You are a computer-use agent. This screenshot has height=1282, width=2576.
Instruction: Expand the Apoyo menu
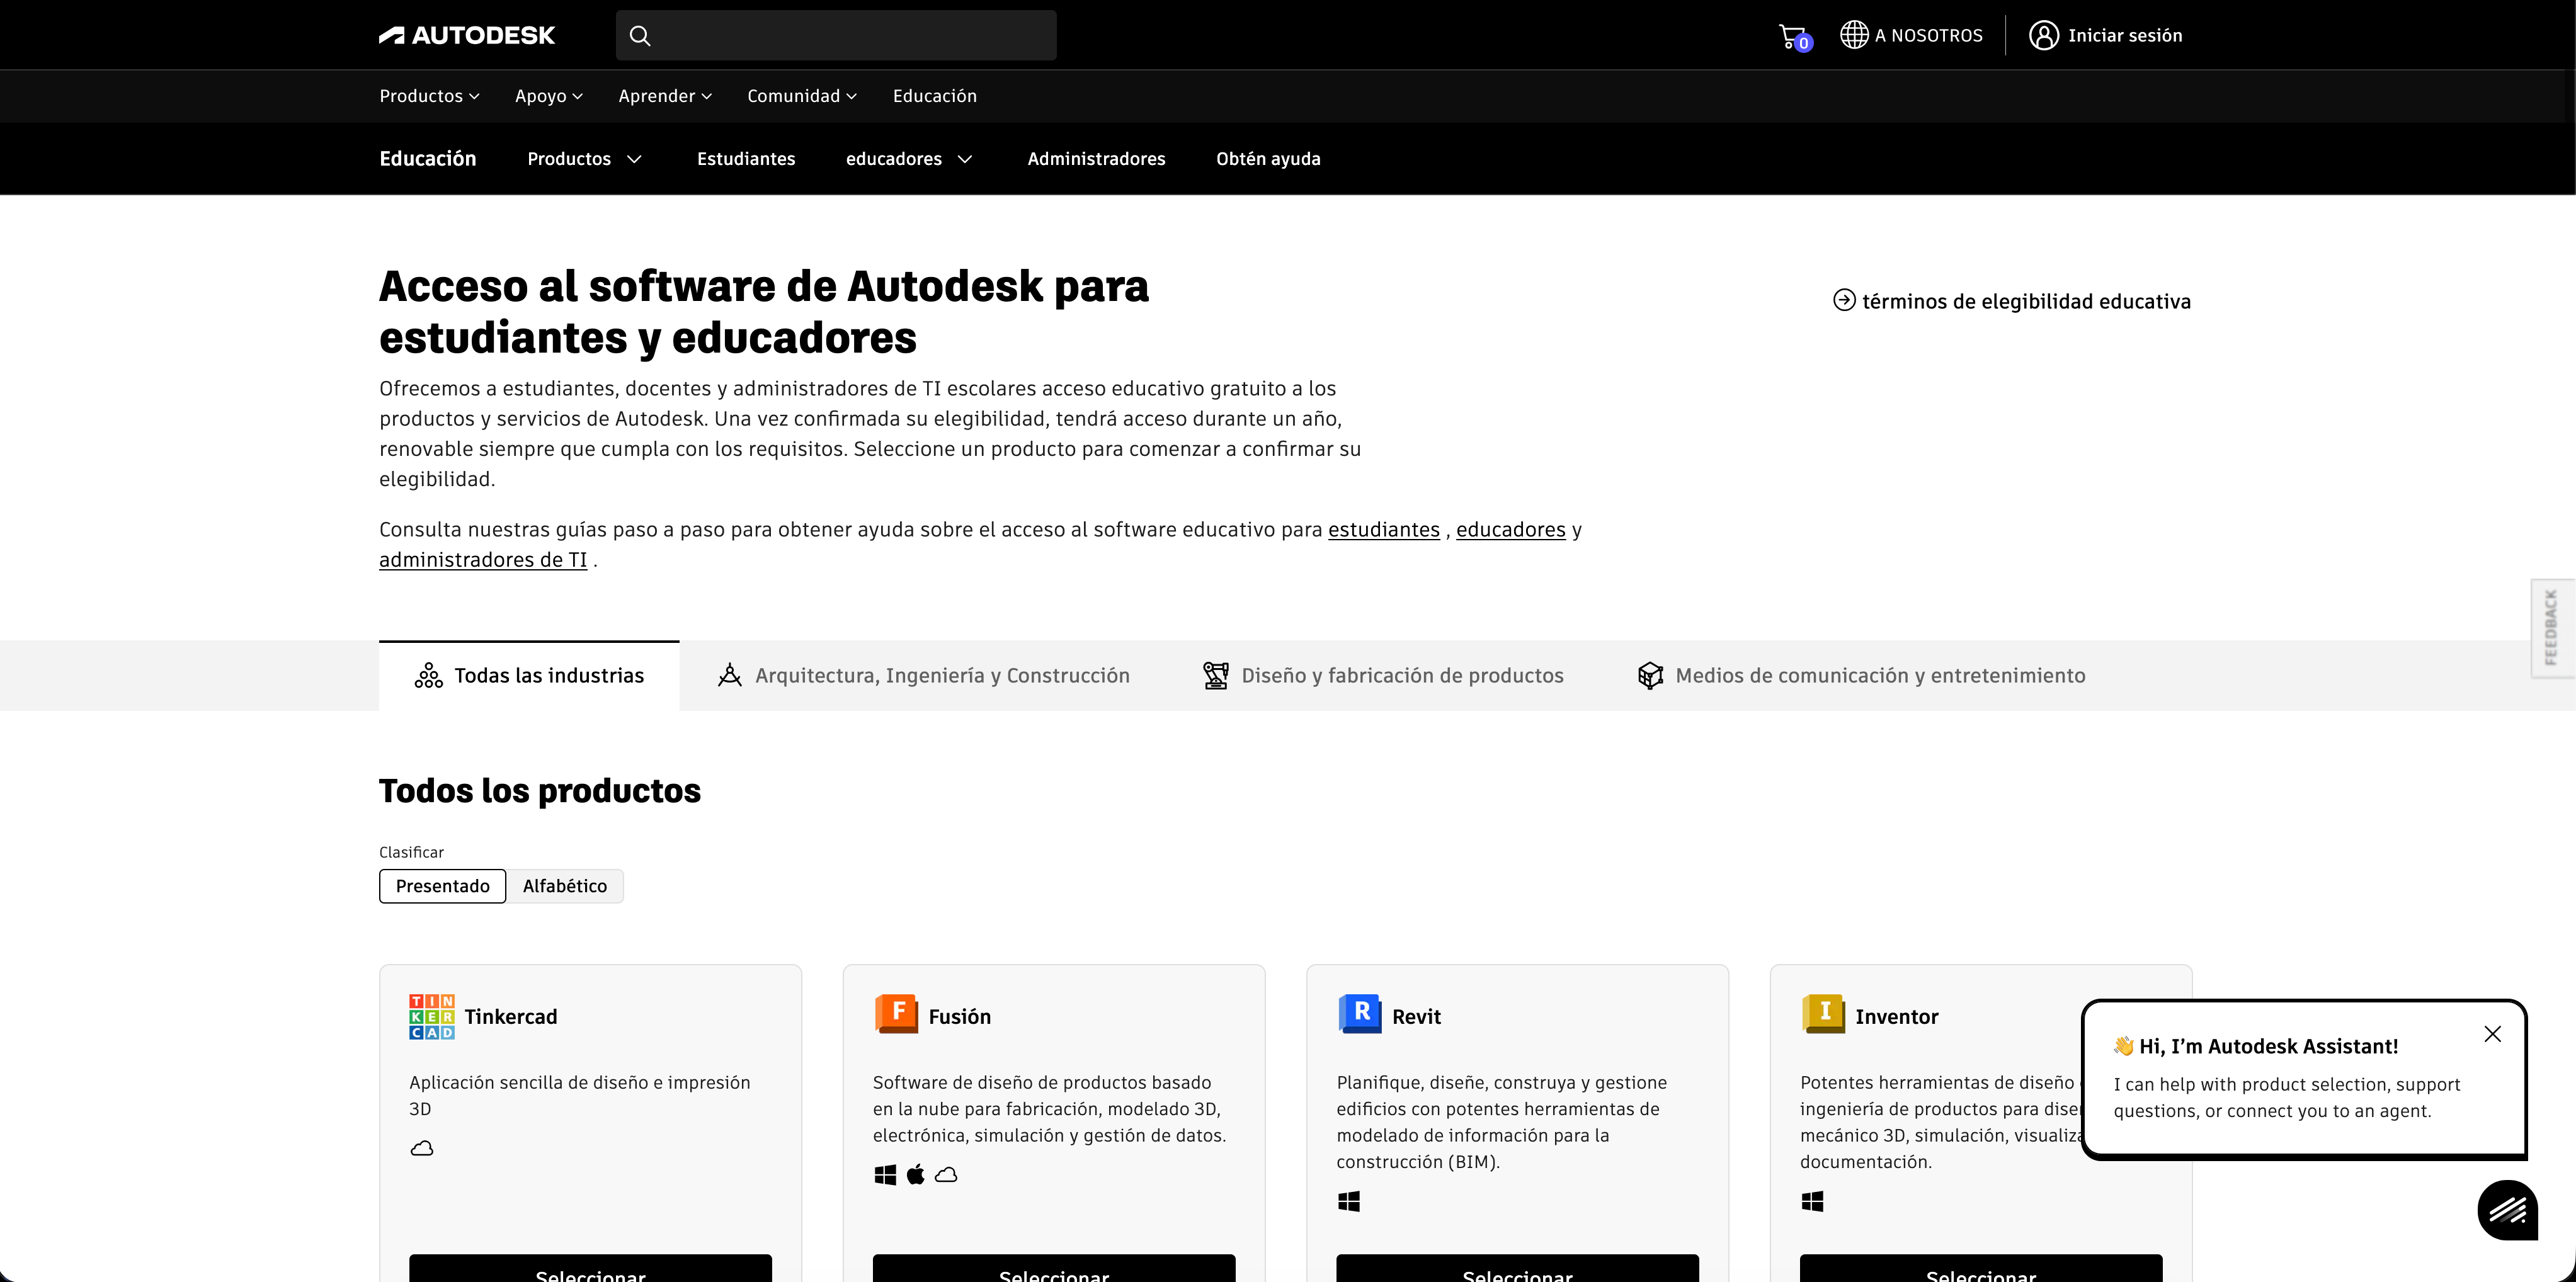(x=549, y=96)
